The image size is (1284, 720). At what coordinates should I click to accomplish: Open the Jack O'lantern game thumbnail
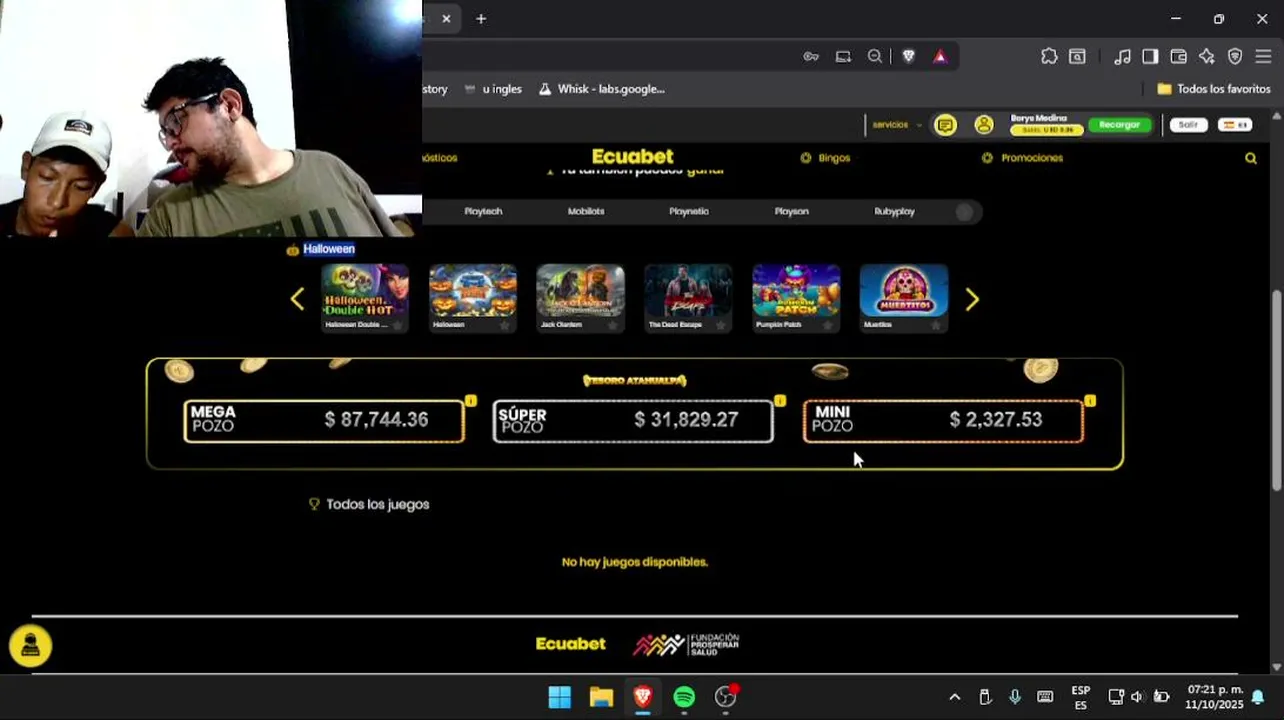(581, 291)
